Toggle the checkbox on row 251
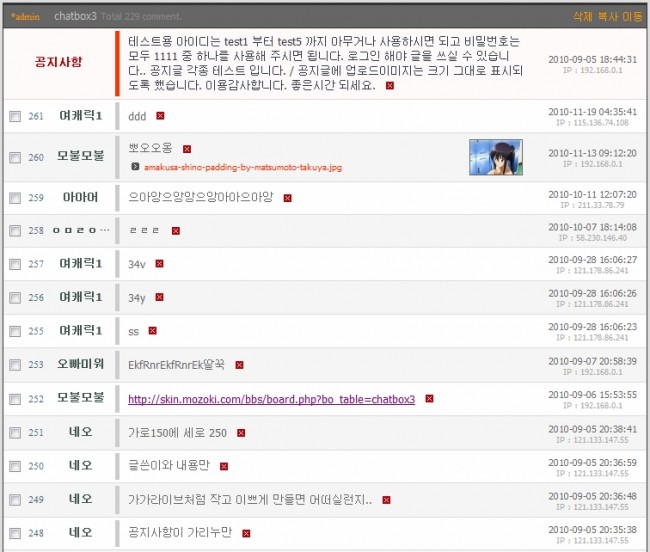 tap(15, 433)
